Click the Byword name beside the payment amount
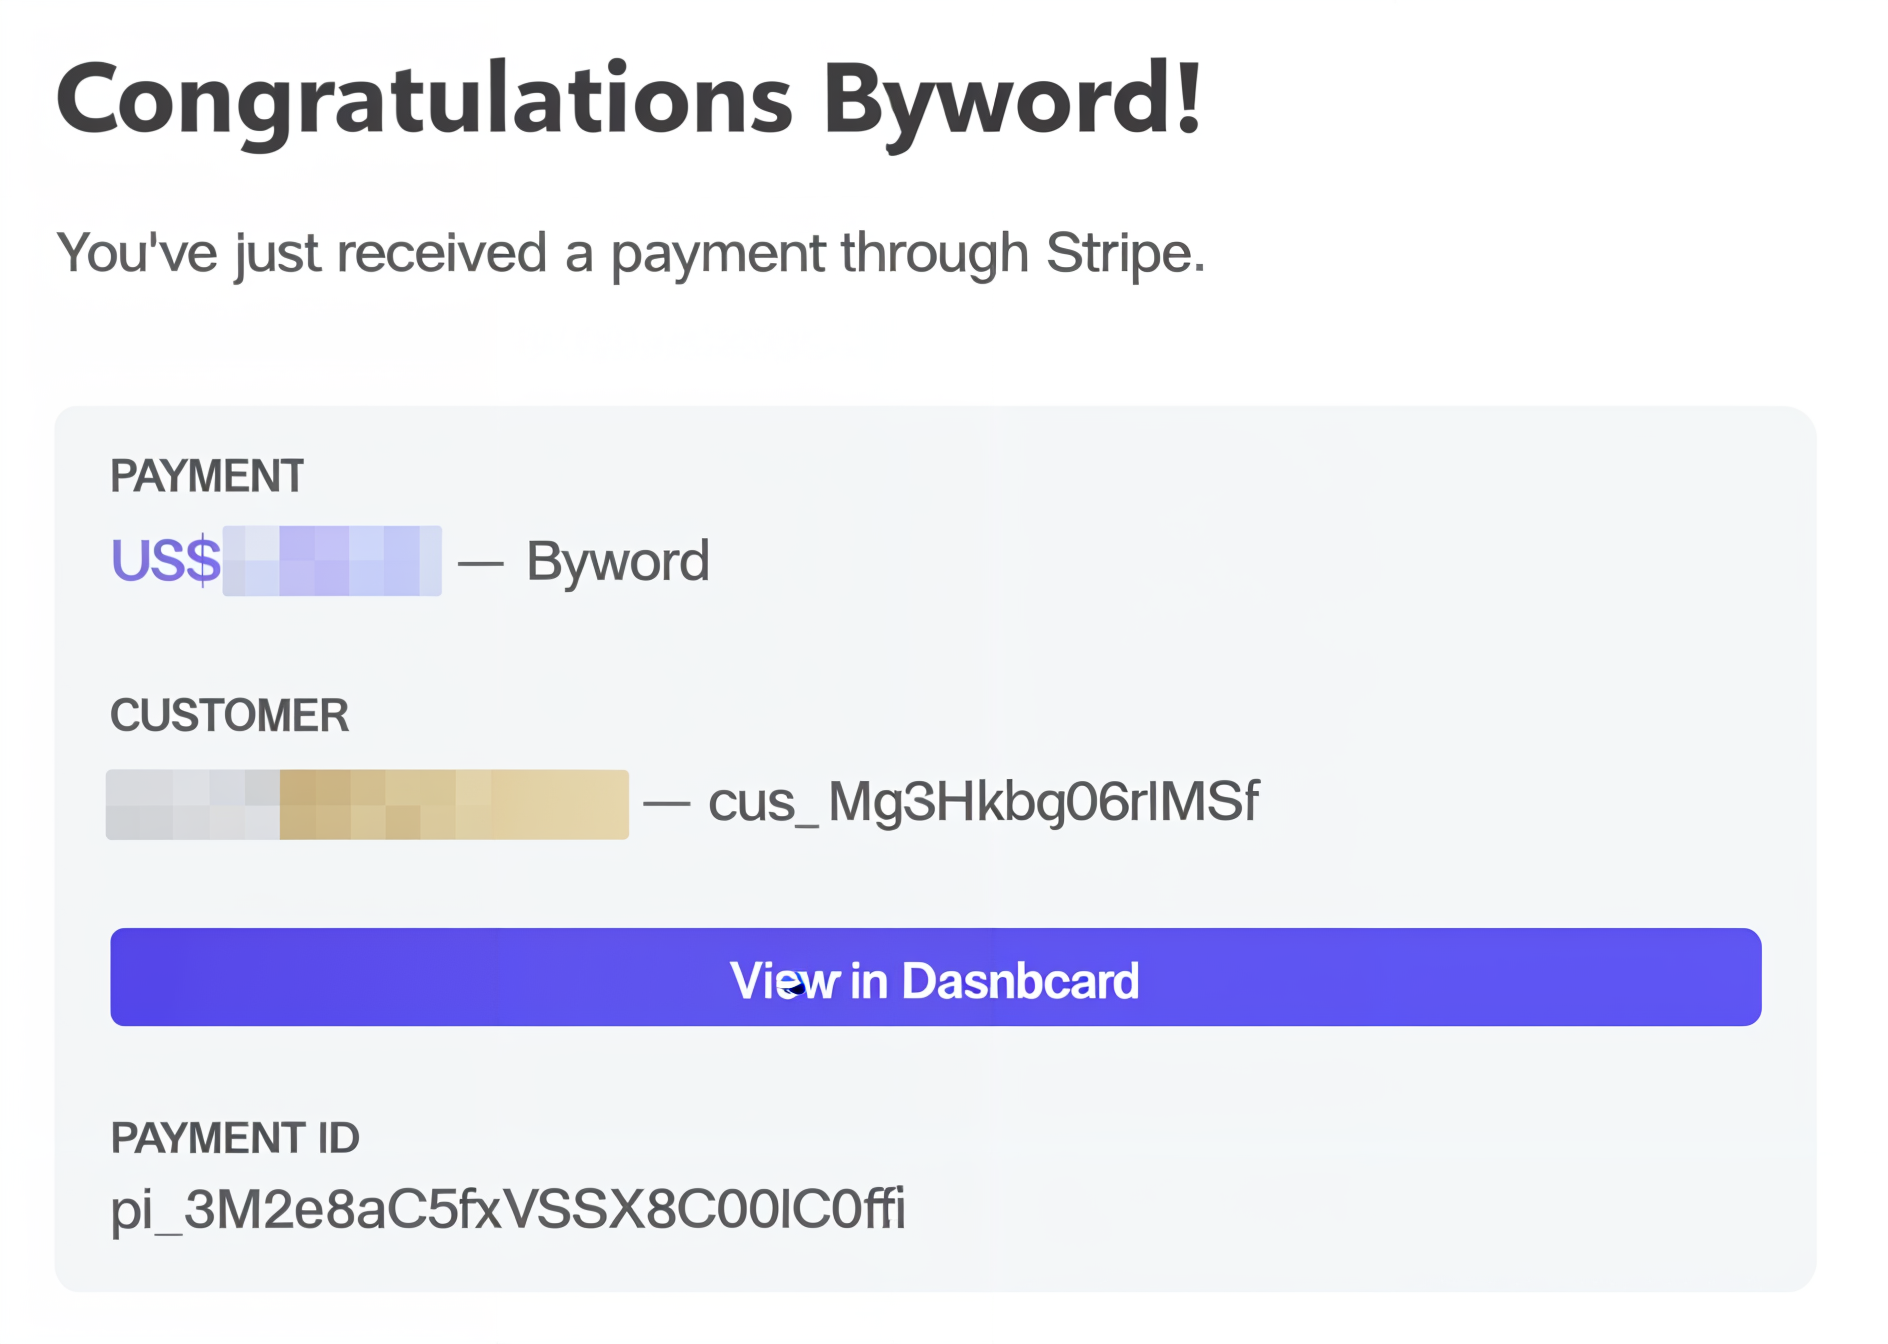1888x1344 pixels. (618, 561)
